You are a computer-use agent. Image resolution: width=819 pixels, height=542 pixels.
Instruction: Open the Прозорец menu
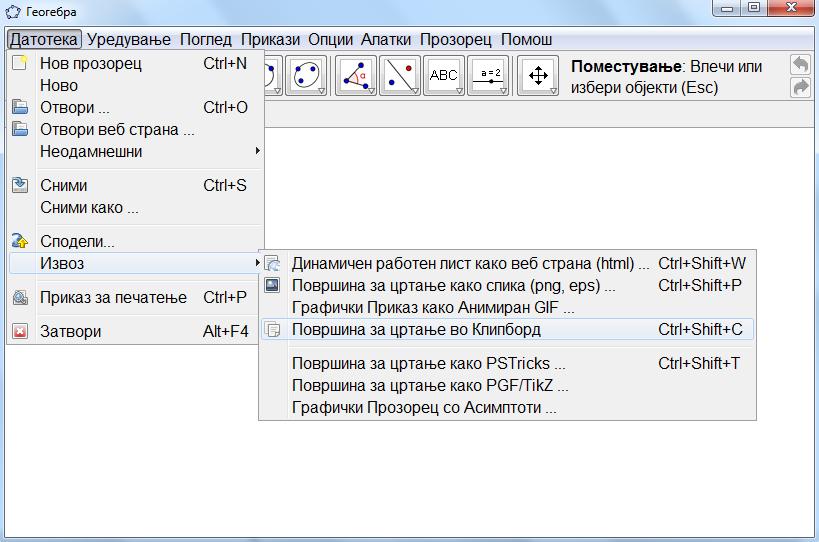(455, 39)
